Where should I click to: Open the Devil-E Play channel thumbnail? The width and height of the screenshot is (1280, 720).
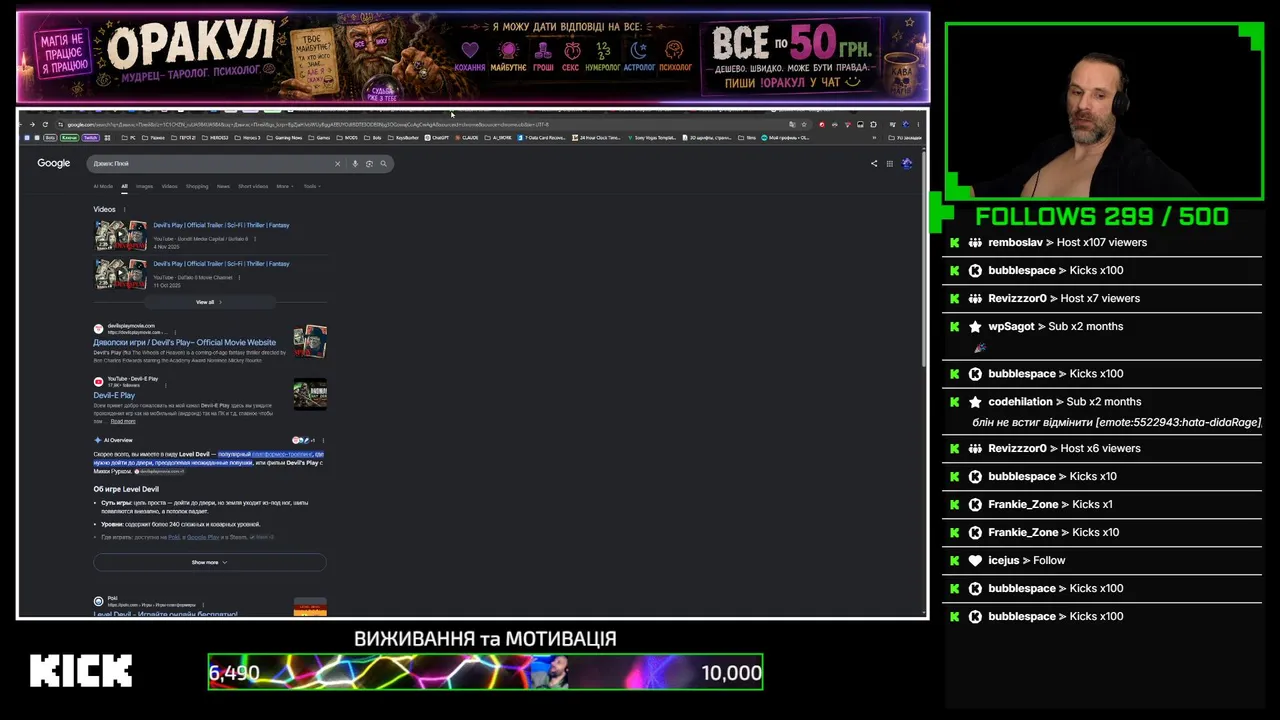tap(310, 394)
